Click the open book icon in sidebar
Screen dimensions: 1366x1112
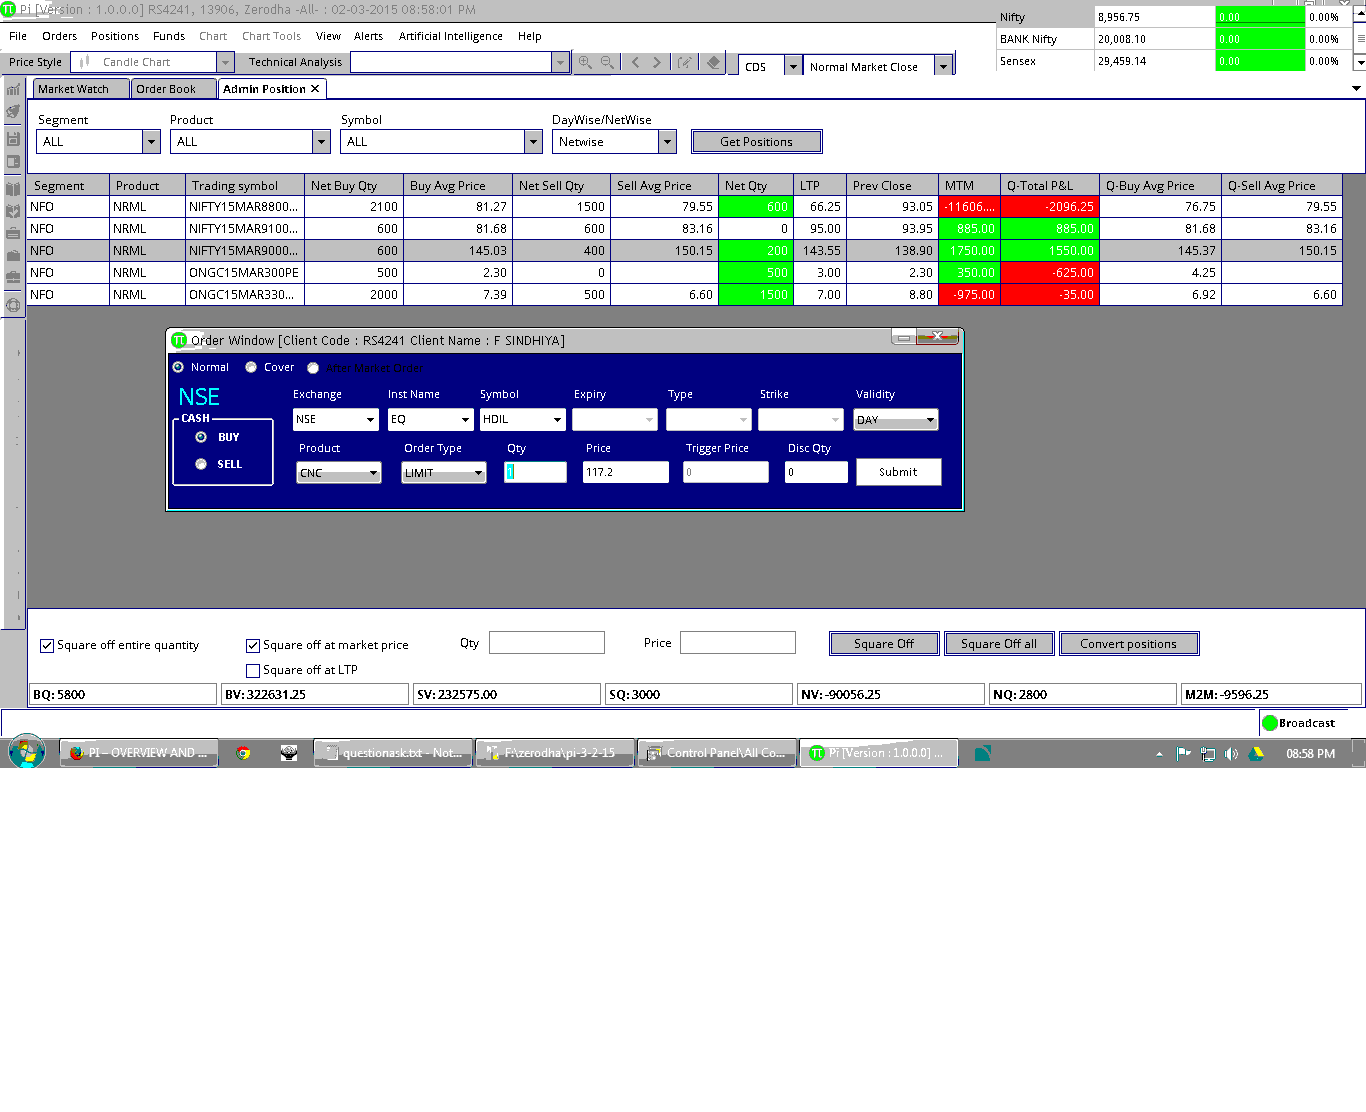13,188
